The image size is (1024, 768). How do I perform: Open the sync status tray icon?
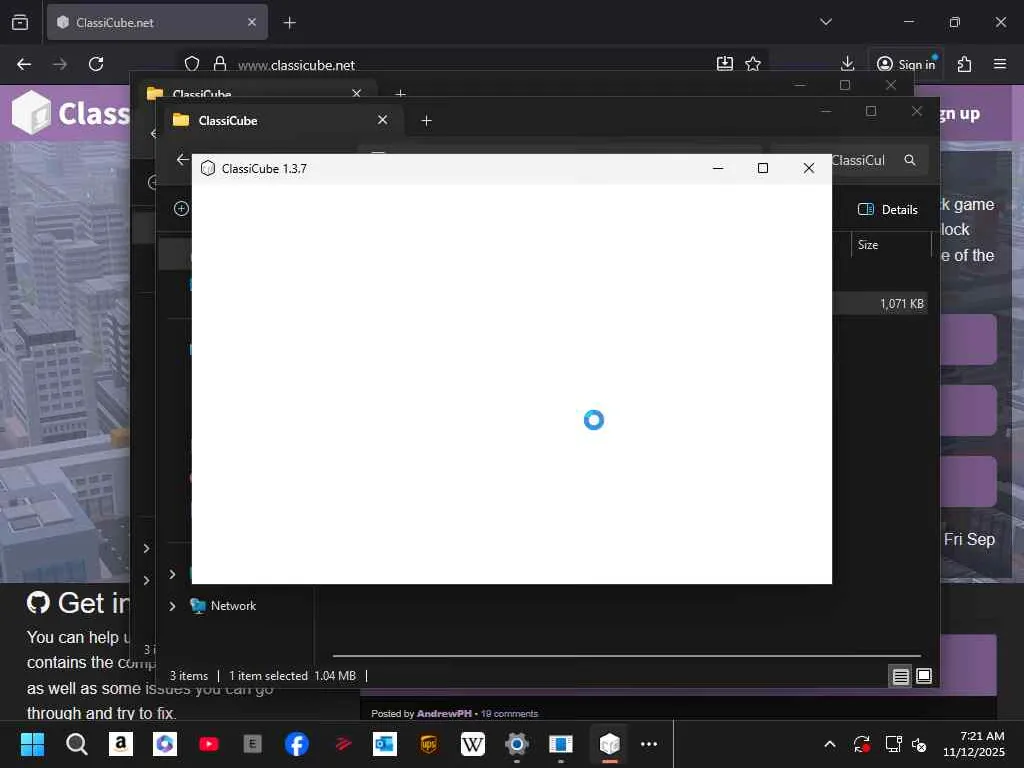[x=861, y=744]
